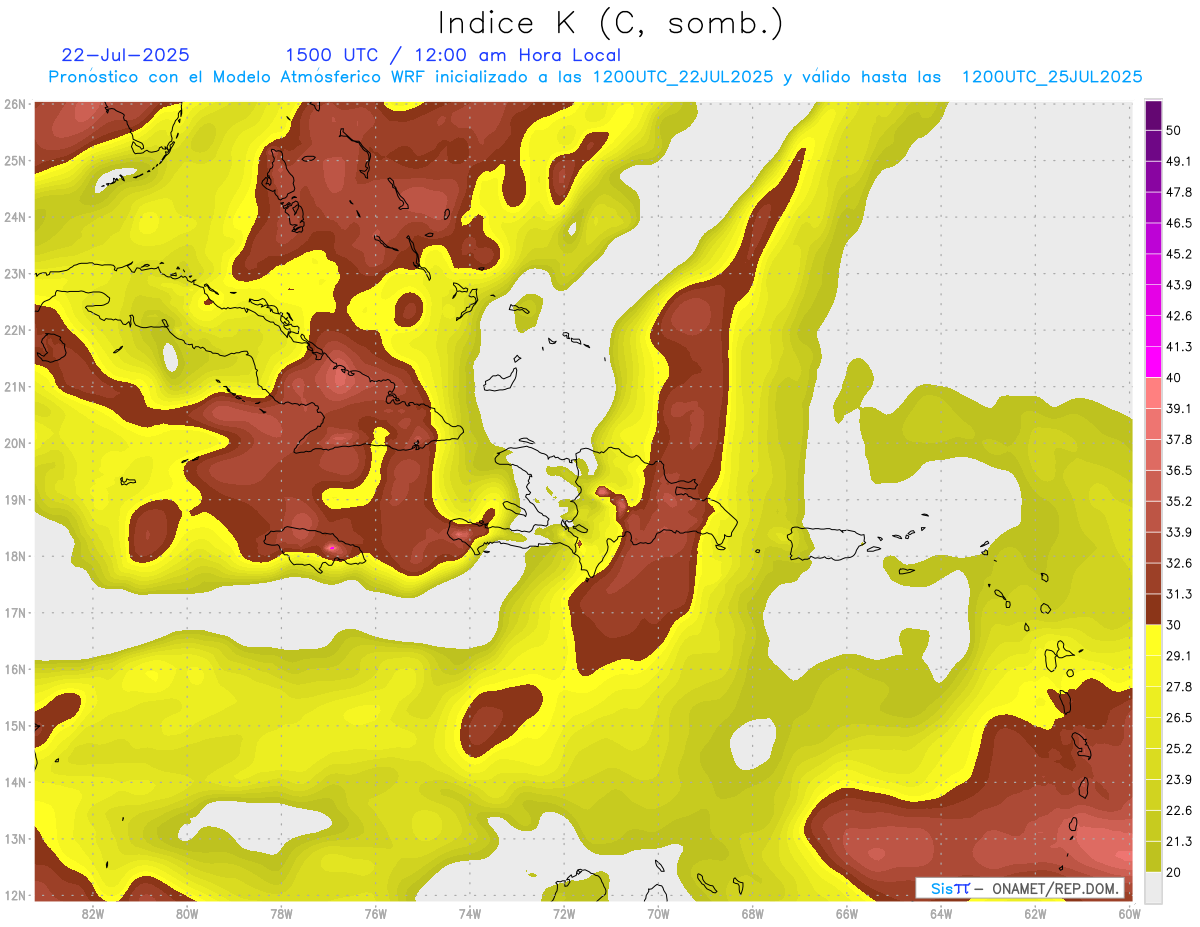The width and height of the screenshot is (1200, 927).
Task: Select the 74W longitude label
Action: (469, 914)
